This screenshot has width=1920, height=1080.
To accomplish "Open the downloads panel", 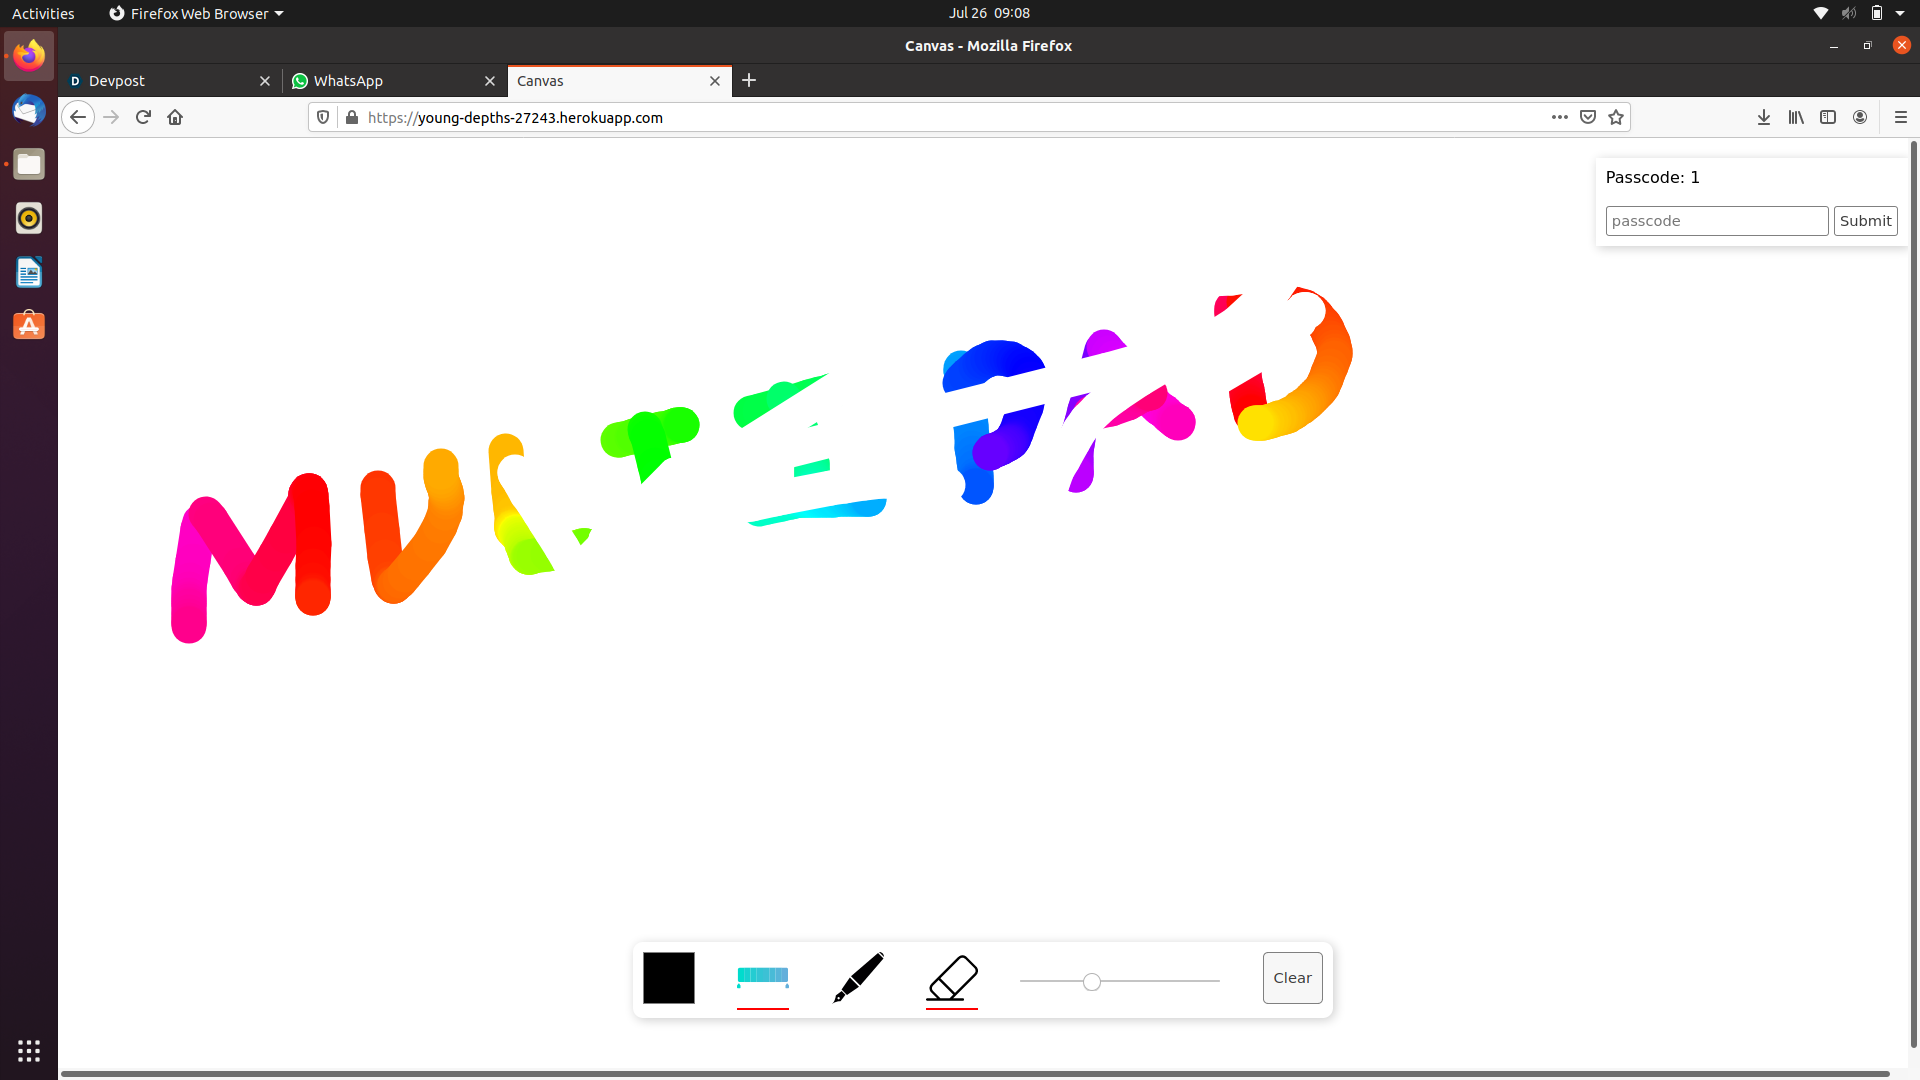I will click(1763, 117).
